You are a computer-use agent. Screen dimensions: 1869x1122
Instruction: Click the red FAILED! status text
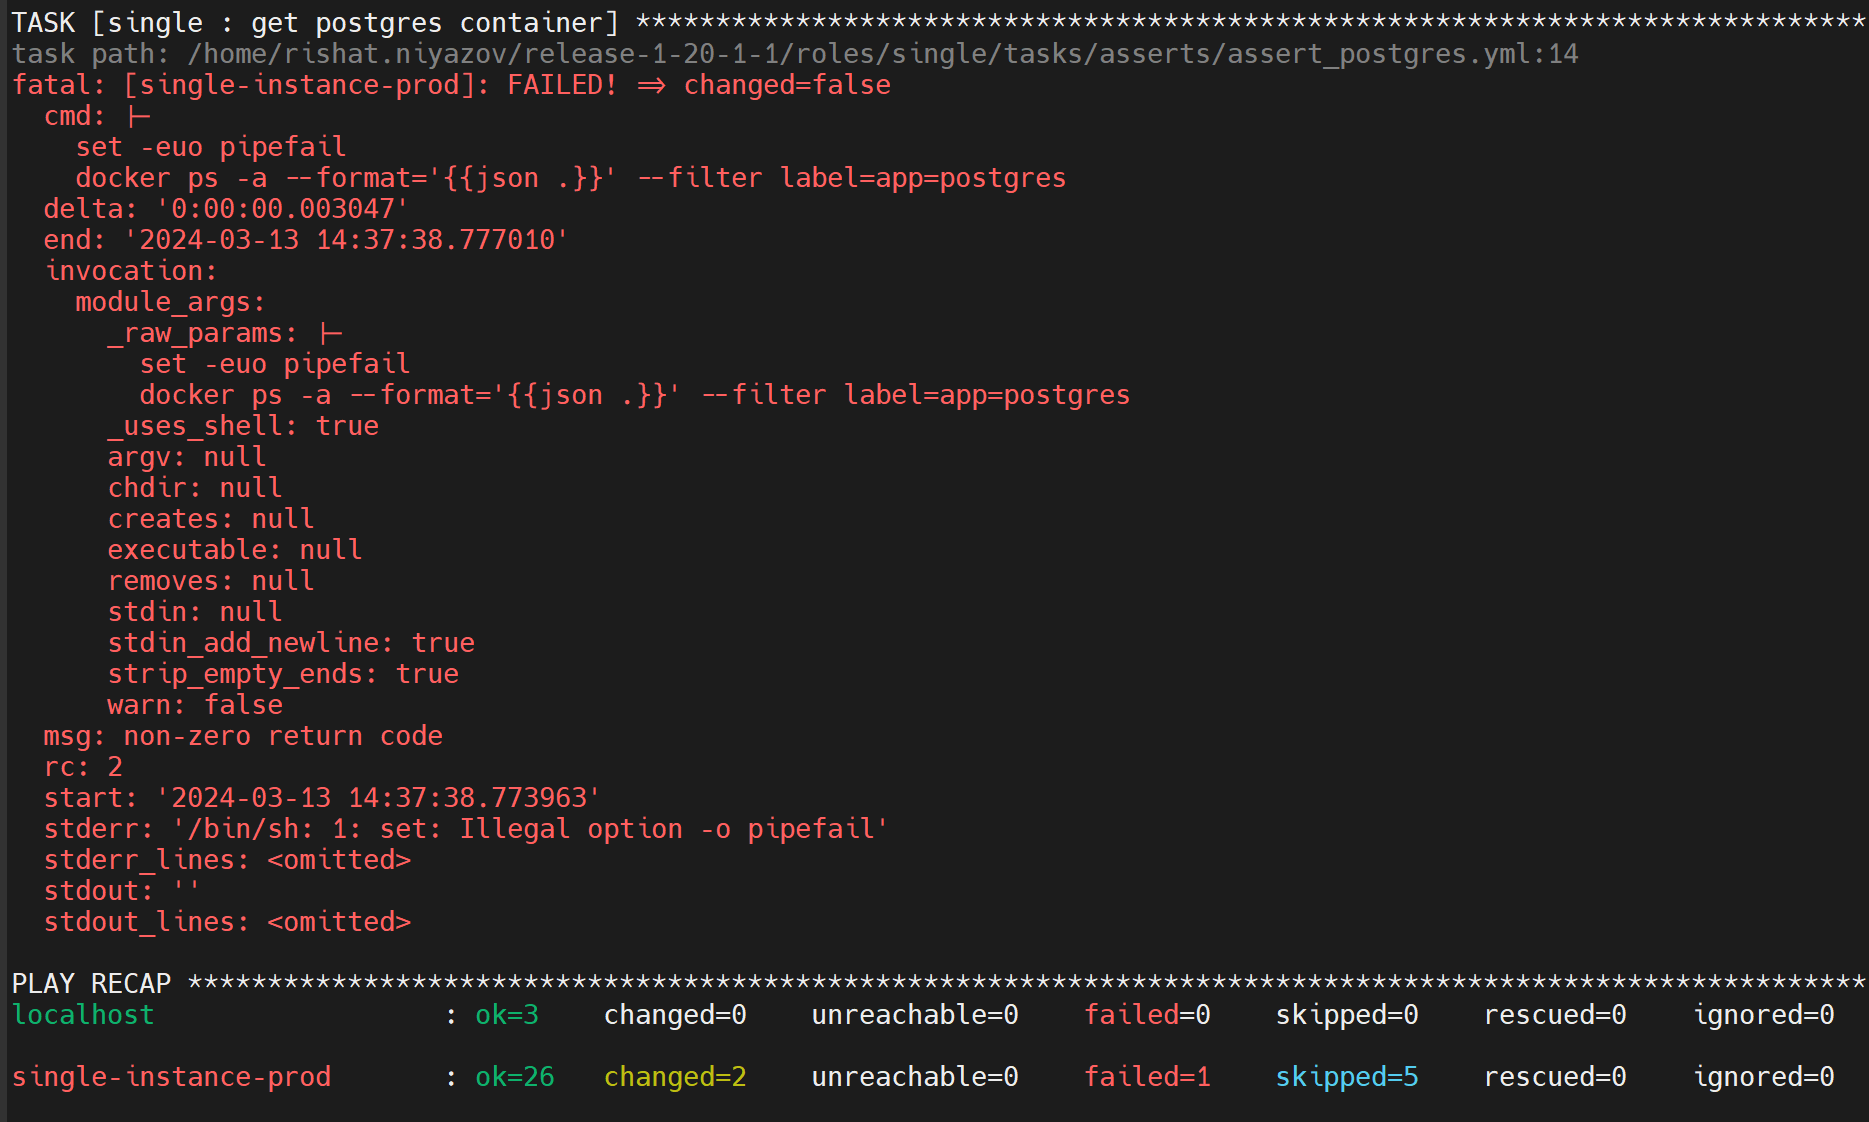coord(561,85)
